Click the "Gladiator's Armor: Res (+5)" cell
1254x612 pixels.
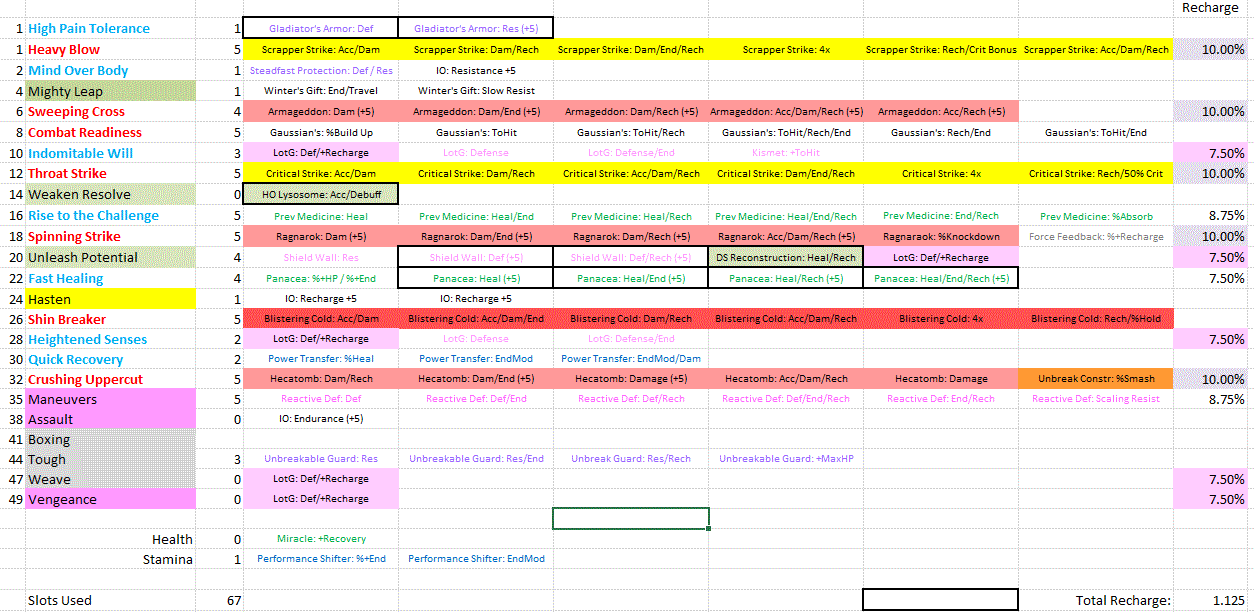475,29
